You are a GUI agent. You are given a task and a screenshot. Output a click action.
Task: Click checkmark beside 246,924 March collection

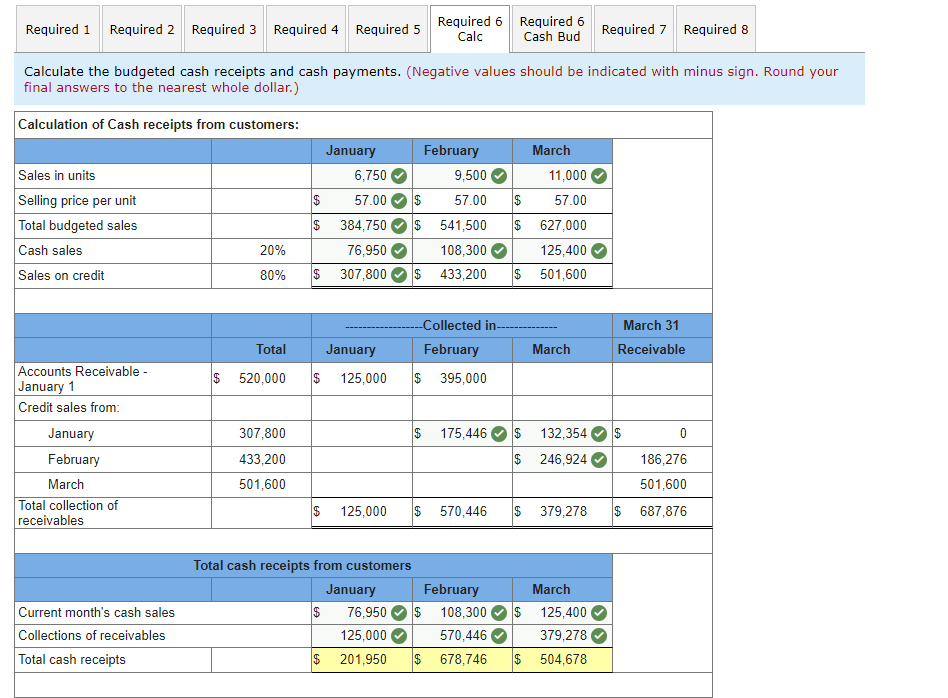pyautogui.click(x=599, y=460)
